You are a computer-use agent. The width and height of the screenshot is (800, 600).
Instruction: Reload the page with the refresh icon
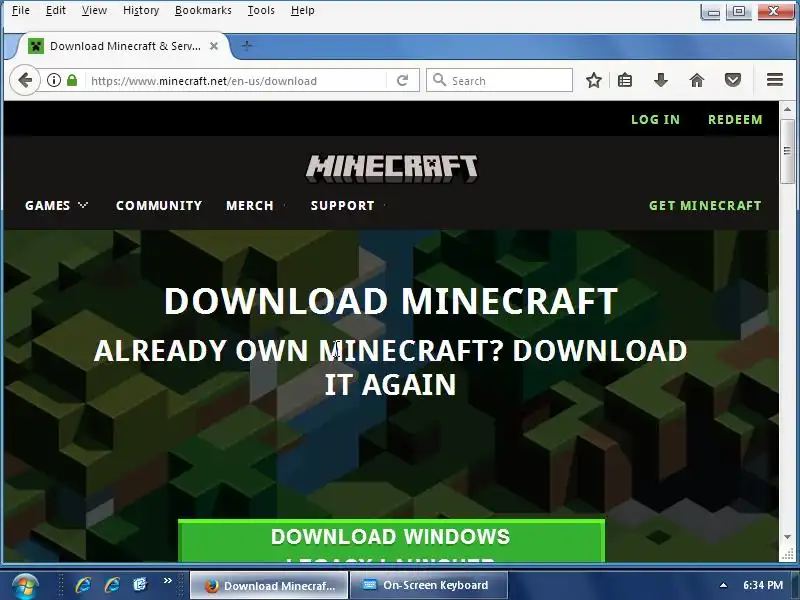(403, 80)
